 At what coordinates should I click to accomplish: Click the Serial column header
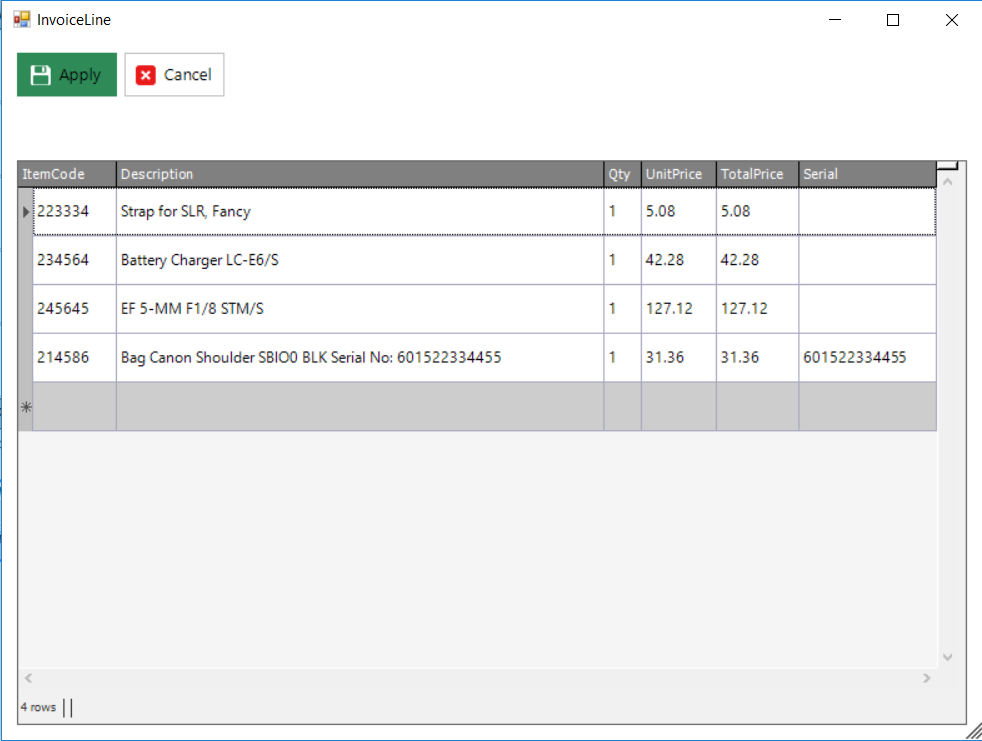867,174
